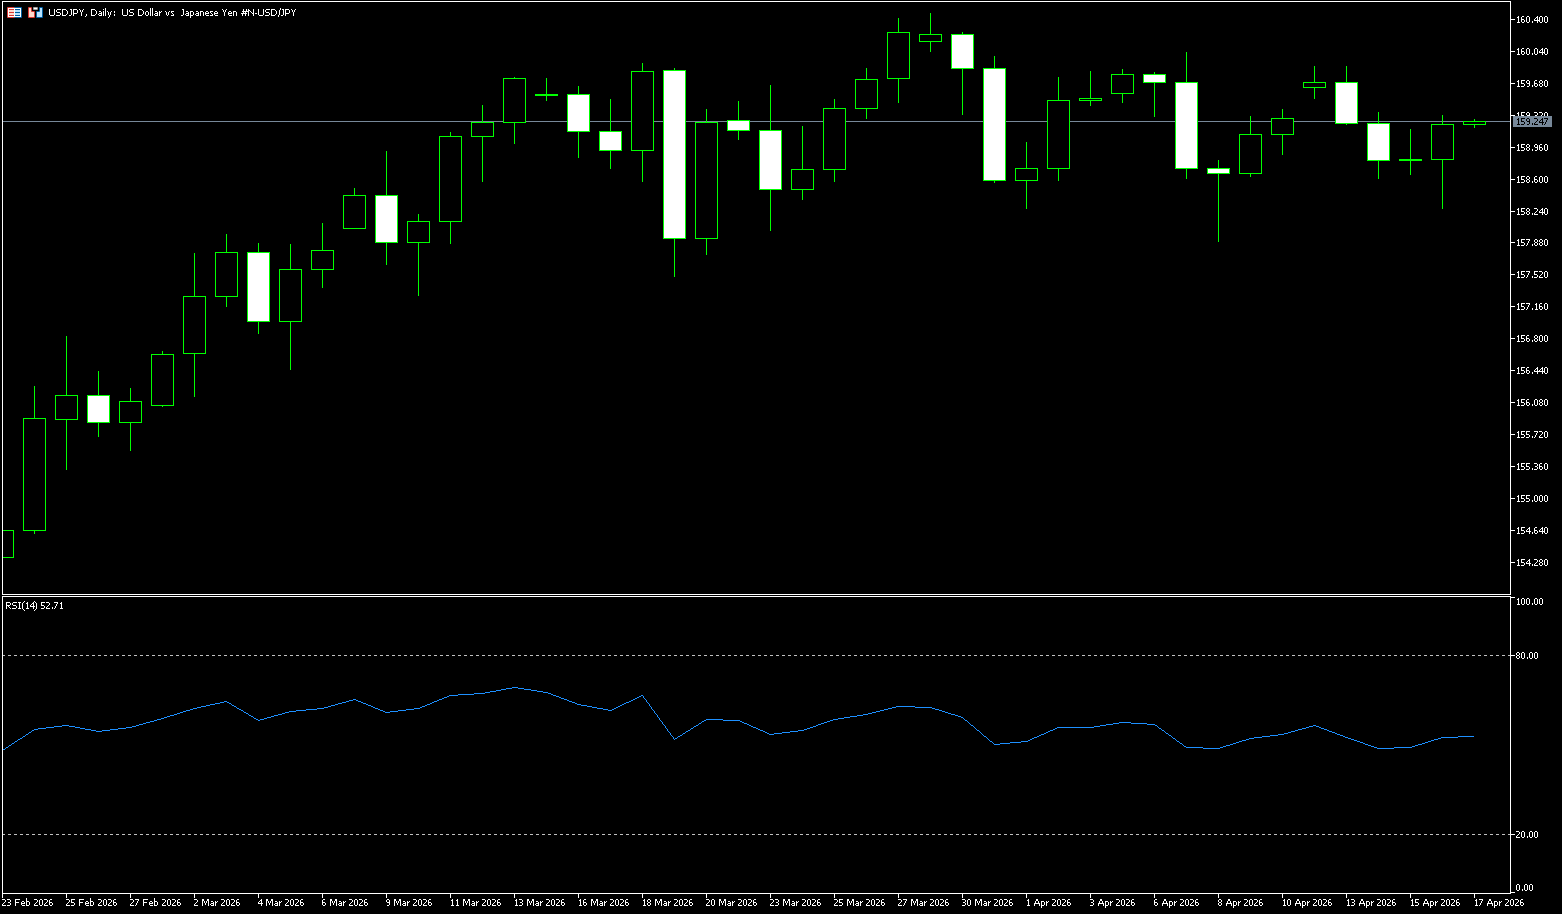
Task: Click the RSI(14) 52.71 indicator label
Action: [35, 605]
